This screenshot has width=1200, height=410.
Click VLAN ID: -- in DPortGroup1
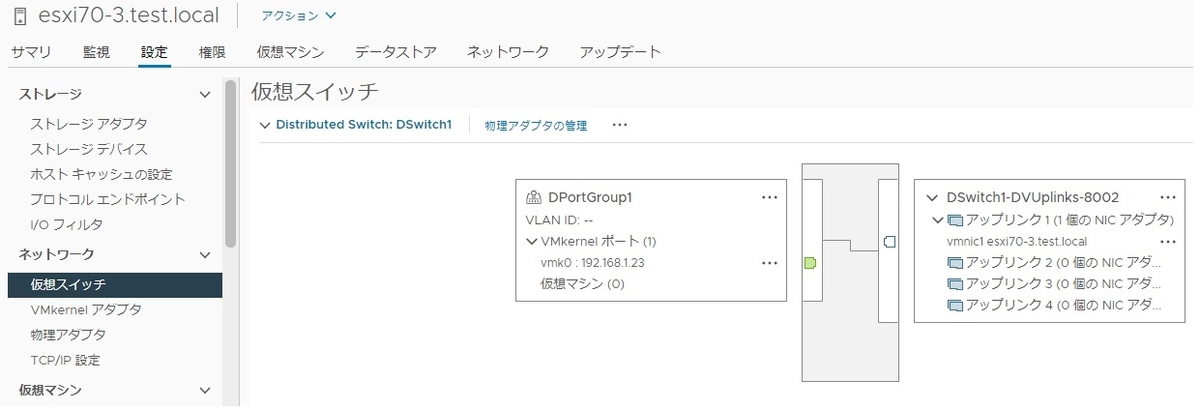click(x=560, y=220)
